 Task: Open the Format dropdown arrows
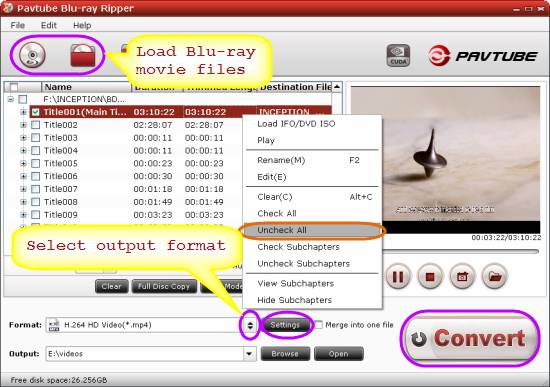[x=250, y=325]
